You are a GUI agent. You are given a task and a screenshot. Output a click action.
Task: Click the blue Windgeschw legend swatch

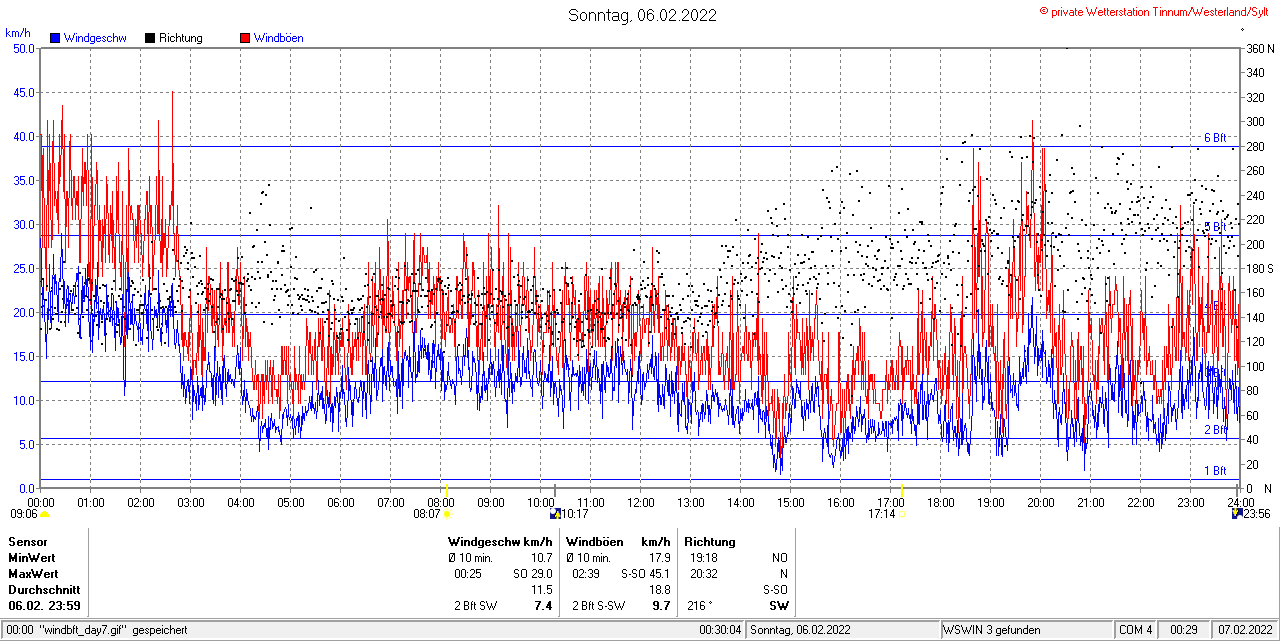click(x=54, y=38)
